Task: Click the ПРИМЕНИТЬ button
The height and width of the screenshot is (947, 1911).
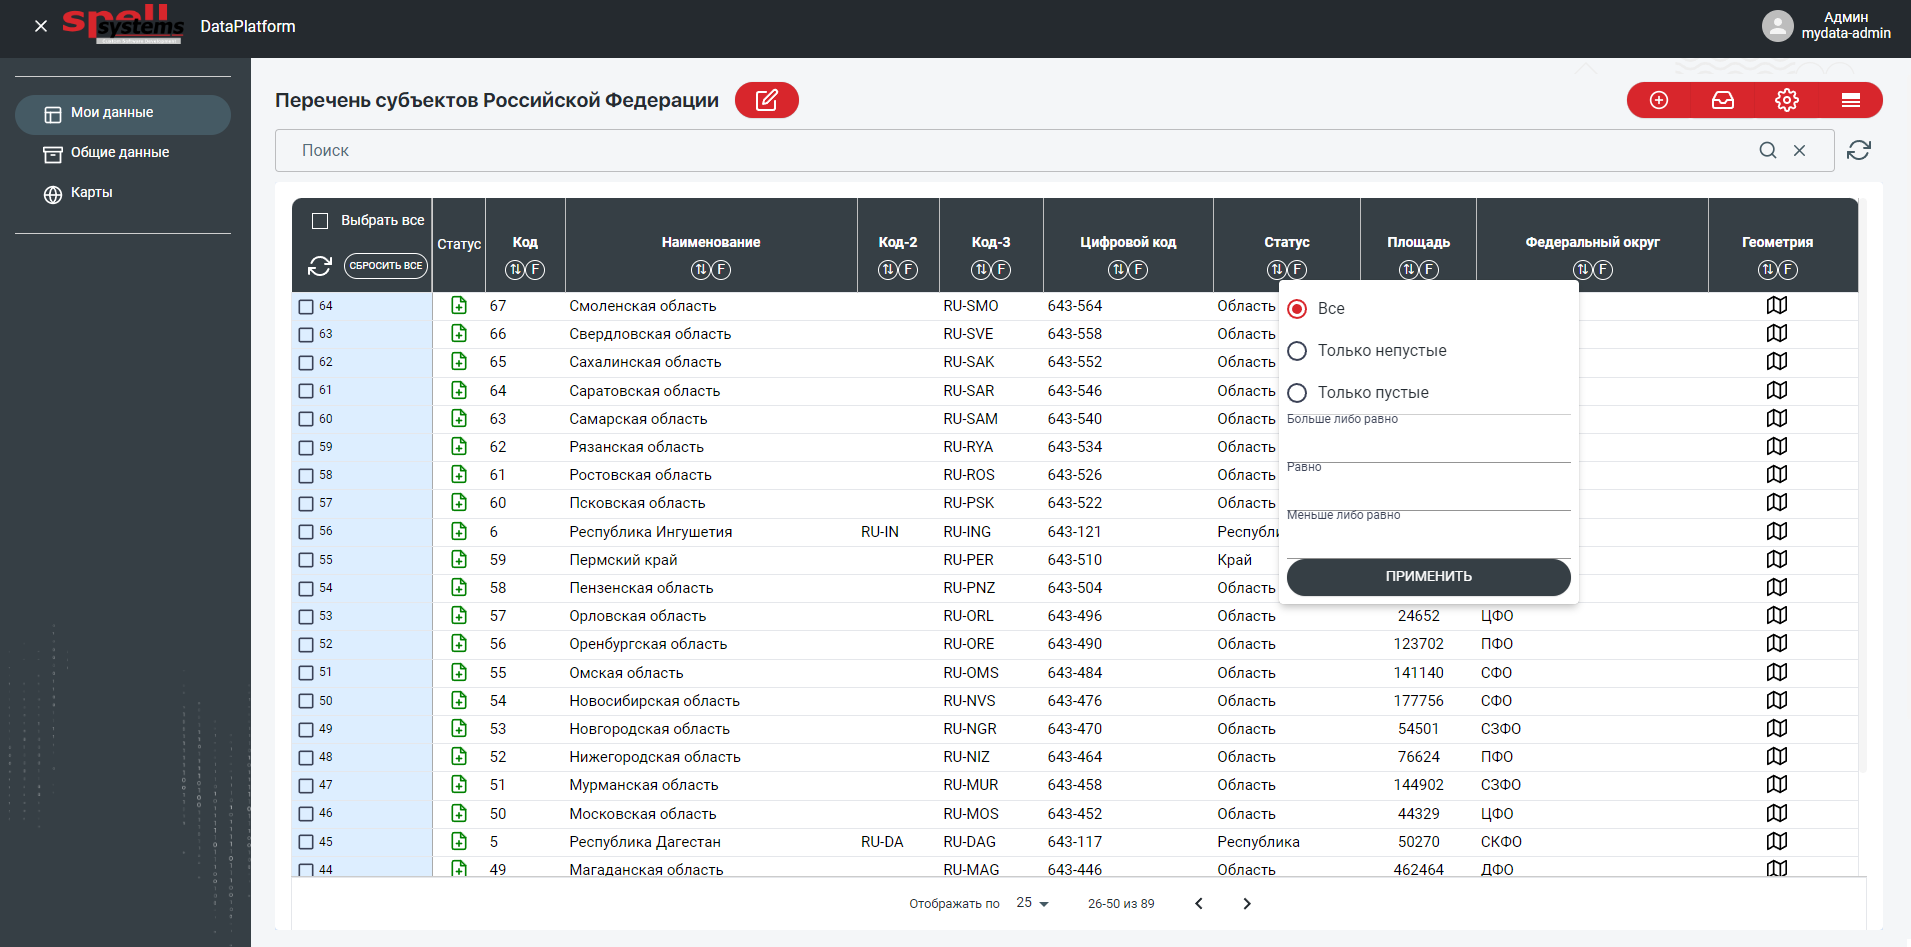Action: [1428, 577]
